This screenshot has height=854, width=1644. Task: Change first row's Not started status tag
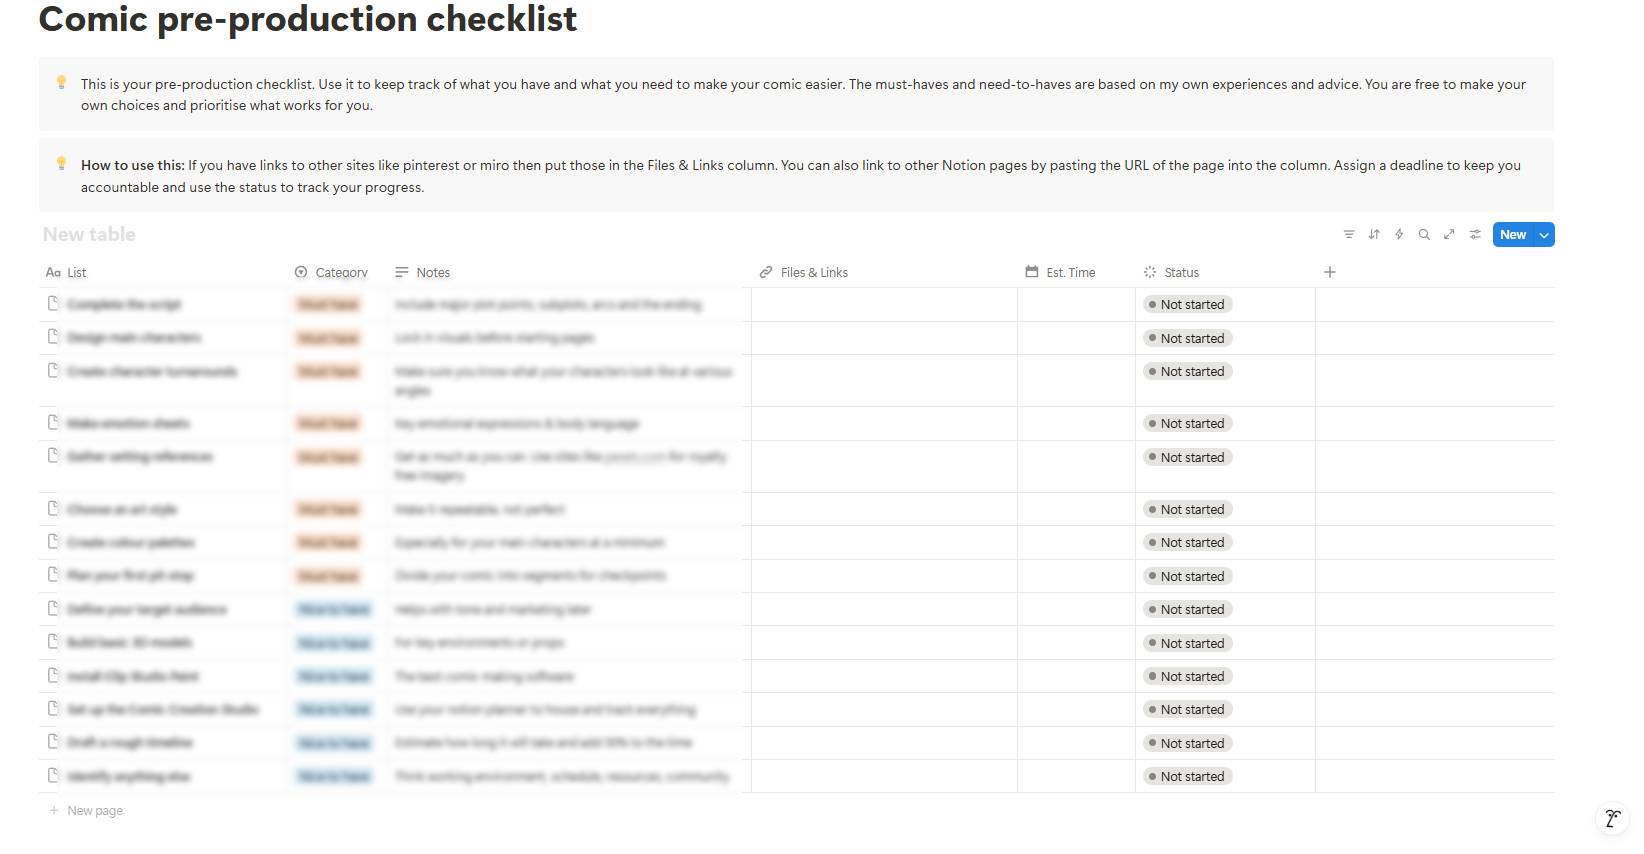1187,304
